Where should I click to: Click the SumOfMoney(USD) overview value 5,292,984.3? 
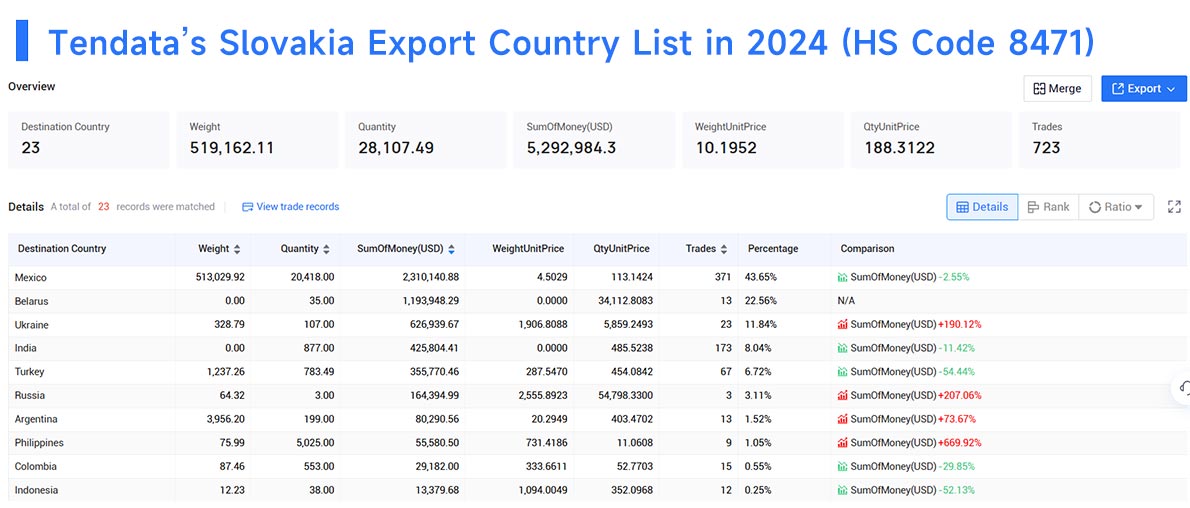pos(571,148)
